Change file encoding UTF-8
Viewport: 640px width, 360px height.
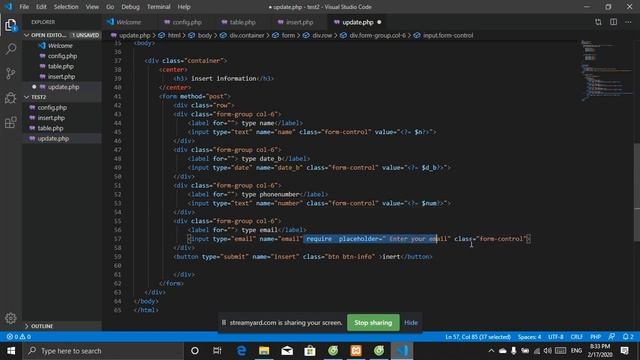pyautogui.click(x=556, y=337)
